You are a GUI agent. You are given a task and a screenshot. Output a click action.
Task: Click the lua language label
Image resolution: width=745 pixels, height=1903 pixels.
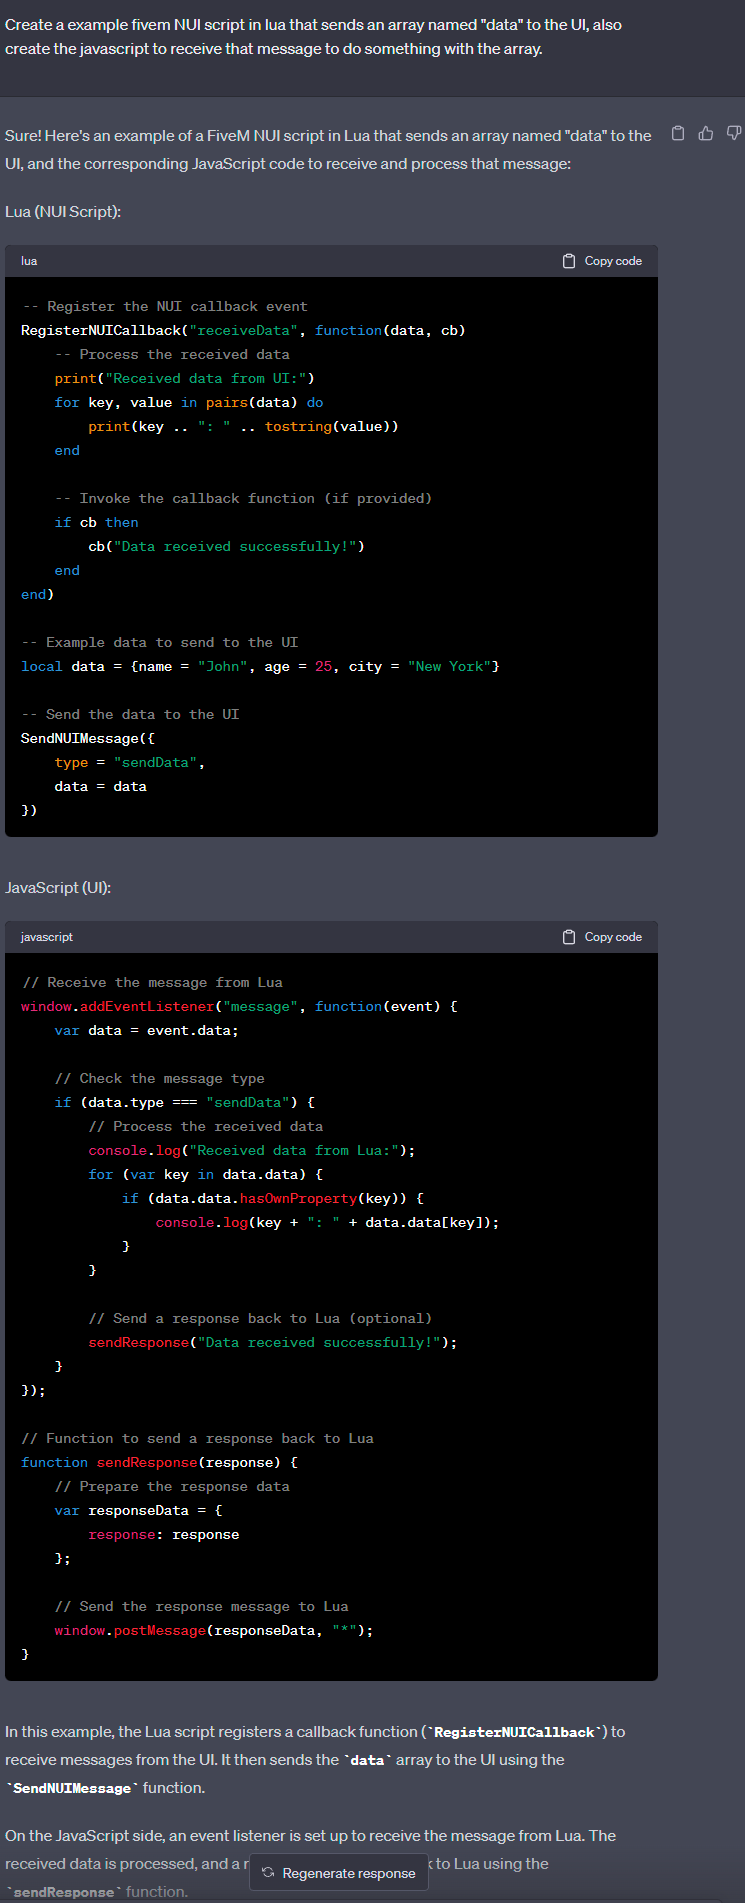29,261
